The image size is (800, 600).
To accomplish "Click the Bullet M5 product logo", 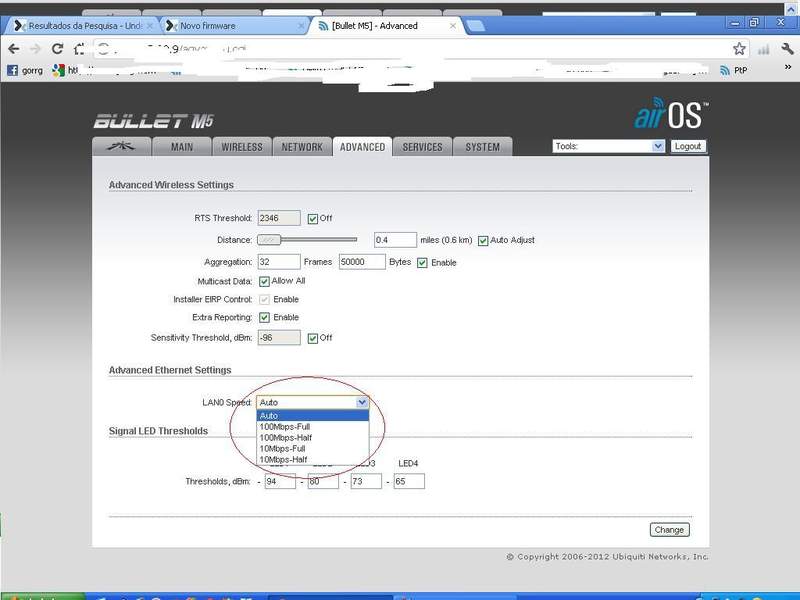I will [154, 121].
